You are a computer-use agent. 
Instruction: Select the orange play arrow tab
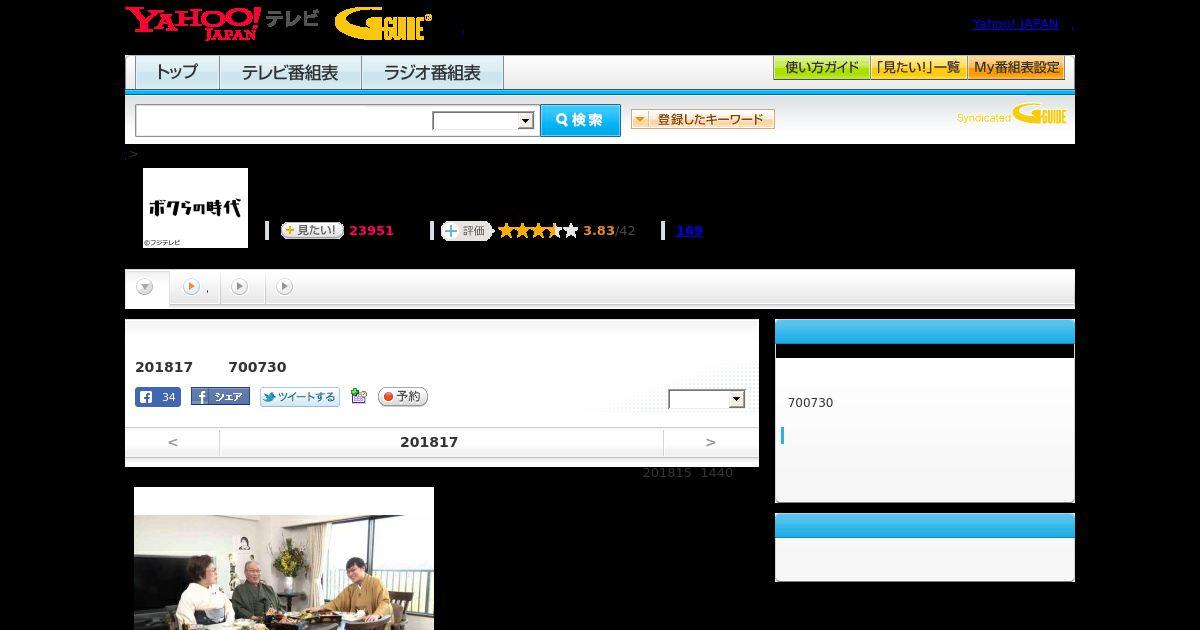click(x=191, y=287)
